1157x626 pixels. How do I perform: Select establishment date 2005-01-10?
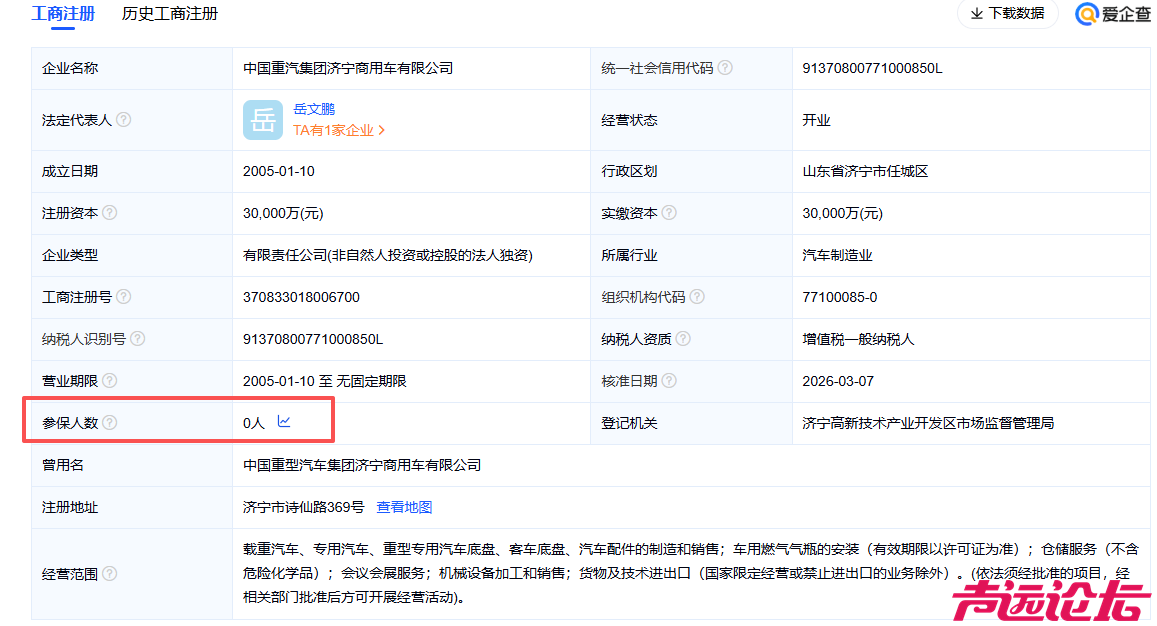279,171
